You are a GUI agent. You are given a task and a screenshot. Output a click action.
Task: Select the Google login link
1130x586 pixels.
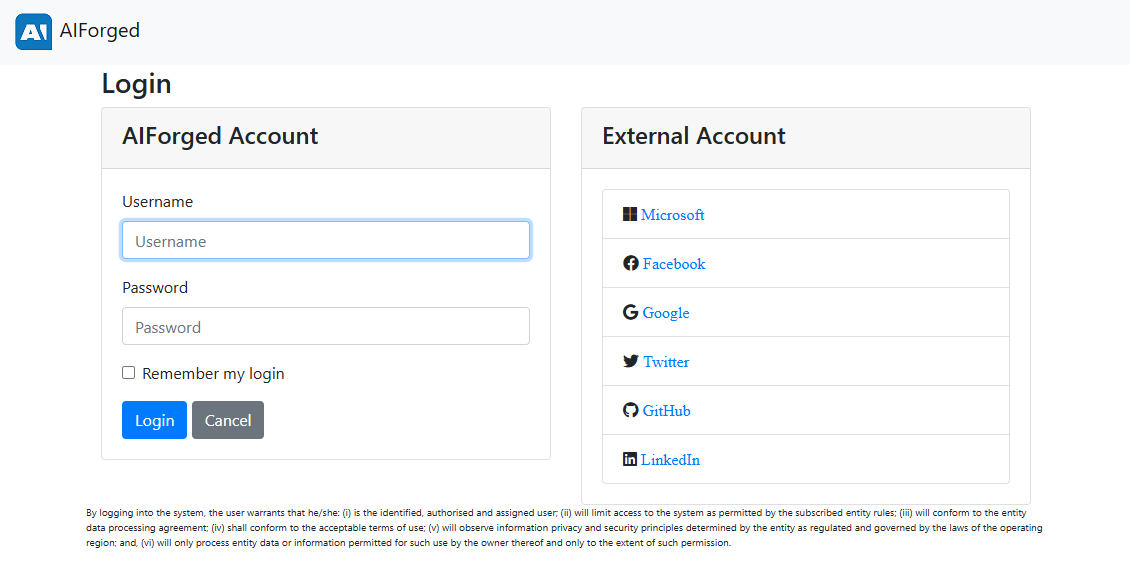(x=666, y=313)
